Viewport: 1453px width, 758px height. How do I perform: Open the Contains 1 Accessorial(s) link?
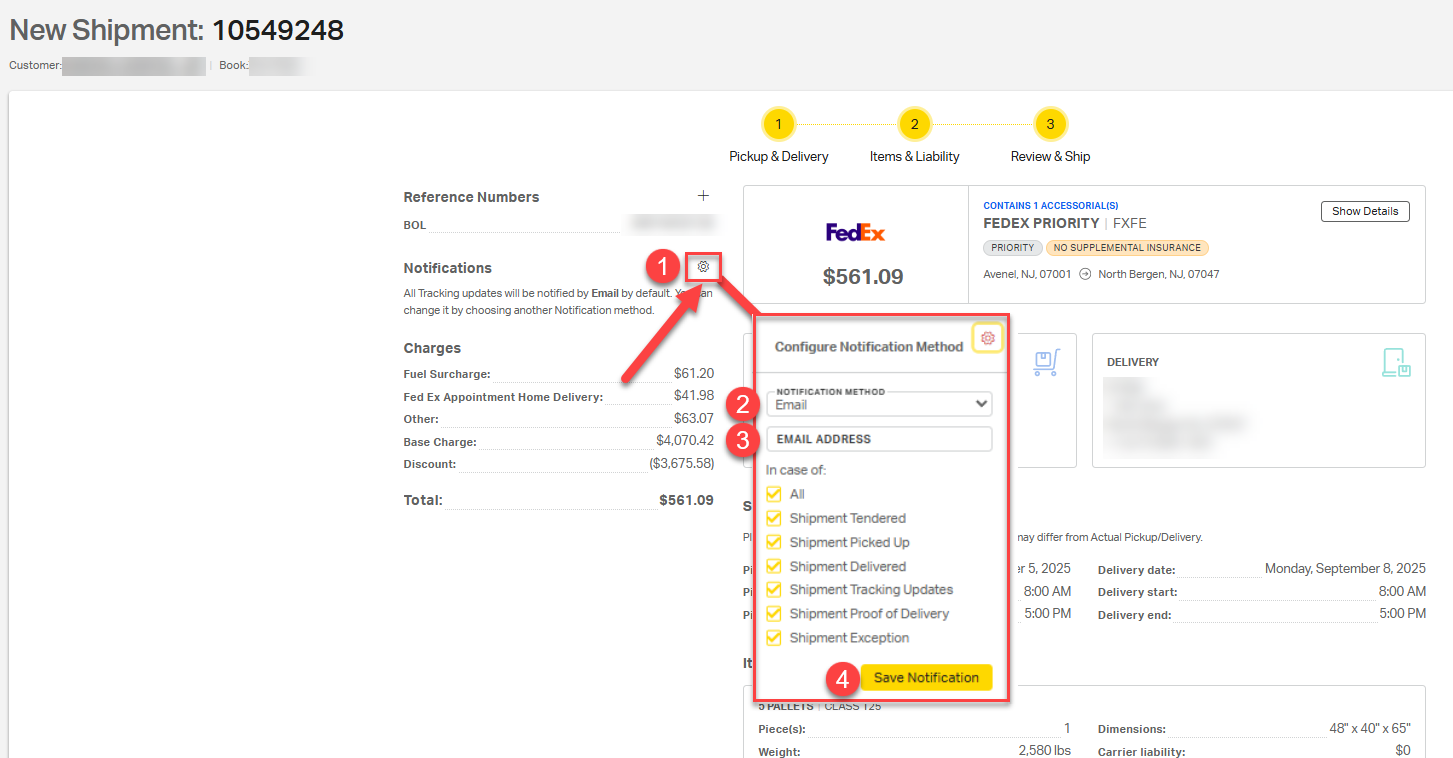coord(1050,205)
